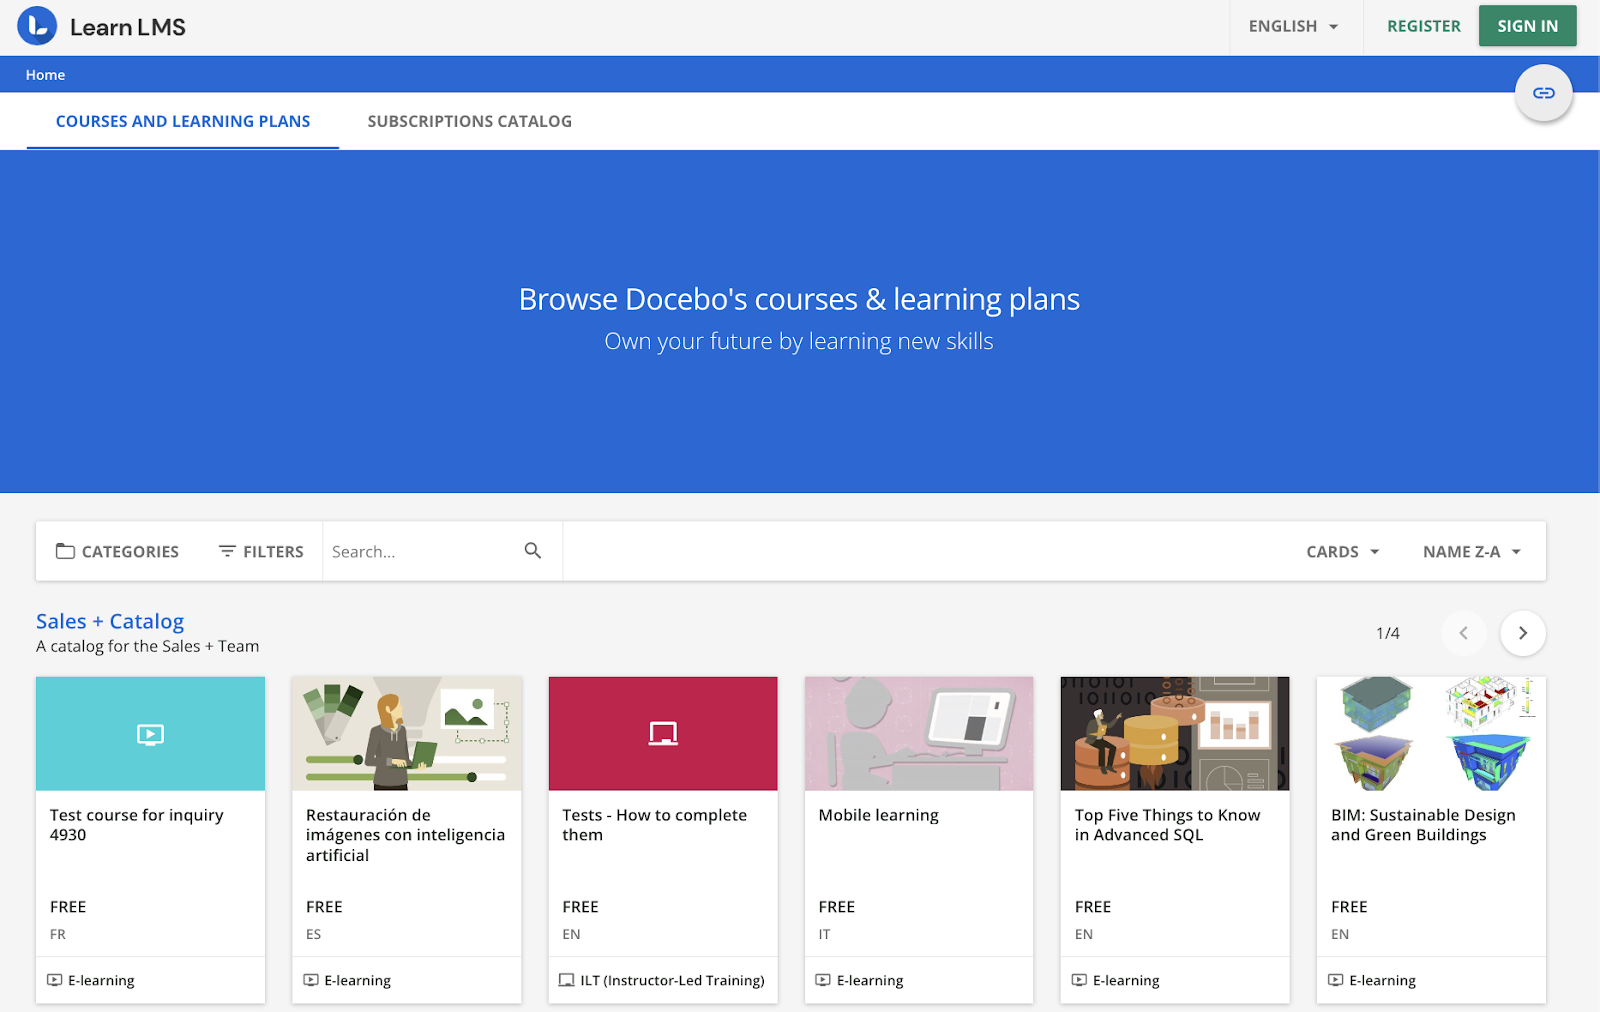Viewport: 1600px width, 1012px height.
Task: Open the Cards view dropdown
Action: [x=1343, y=552]
